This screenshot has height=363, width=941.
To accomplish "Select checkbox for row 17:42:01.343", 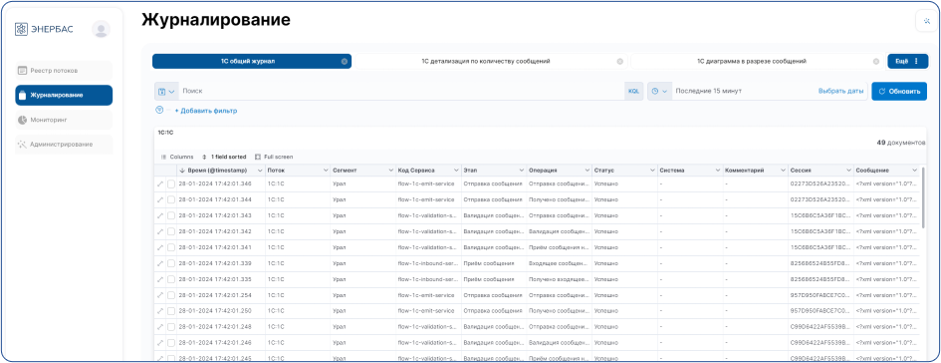I will pyautogui.click(x=171, y=215).
